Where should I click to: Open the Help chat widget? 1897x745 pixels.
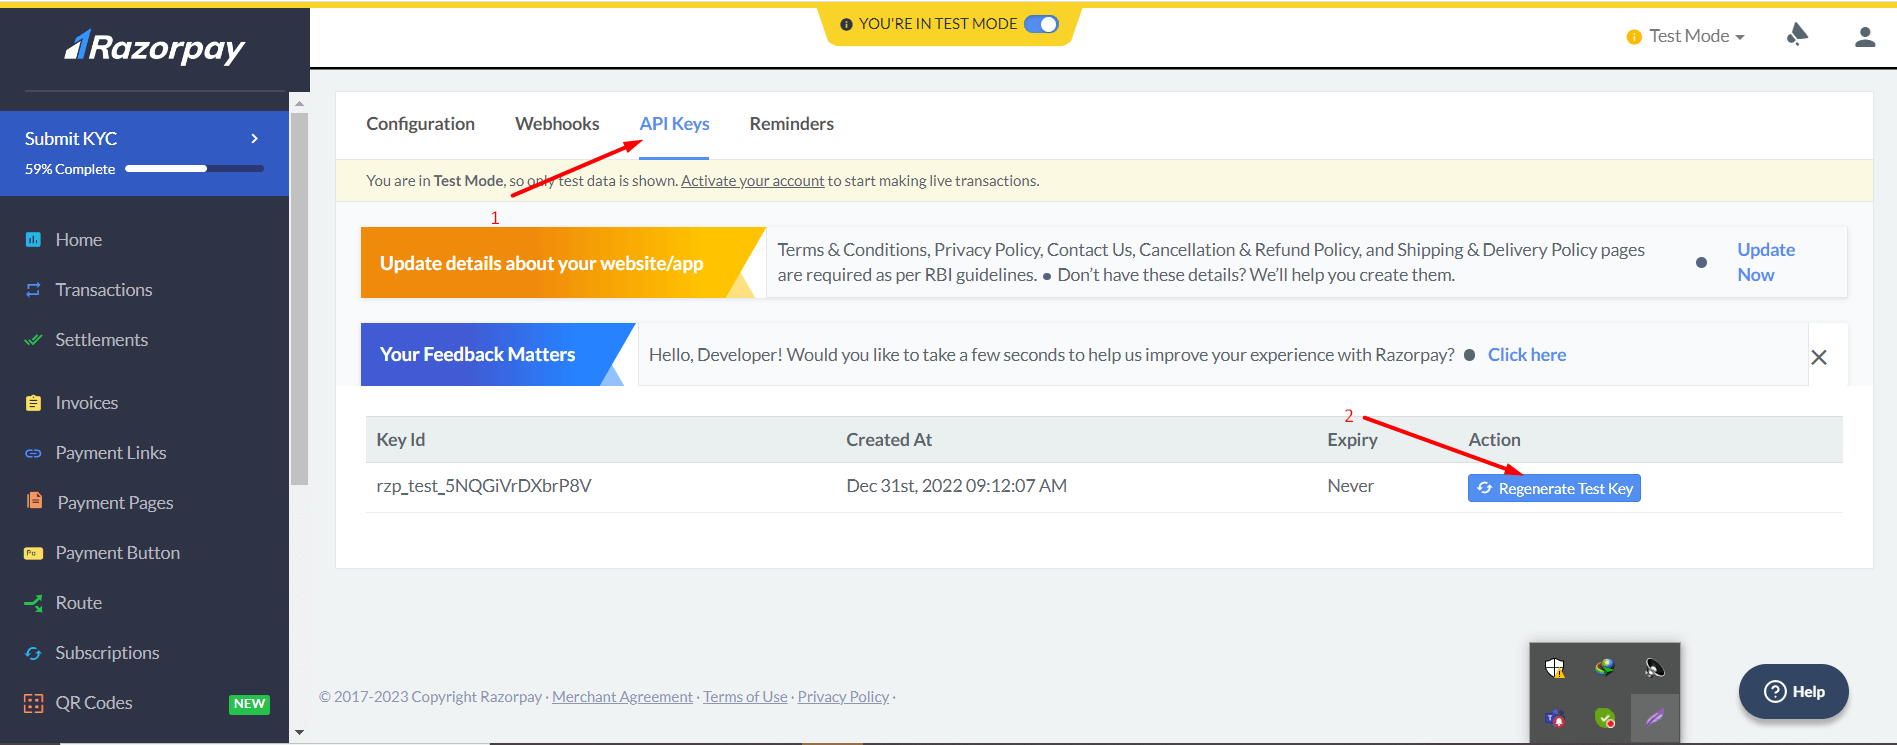[1793, 691]
